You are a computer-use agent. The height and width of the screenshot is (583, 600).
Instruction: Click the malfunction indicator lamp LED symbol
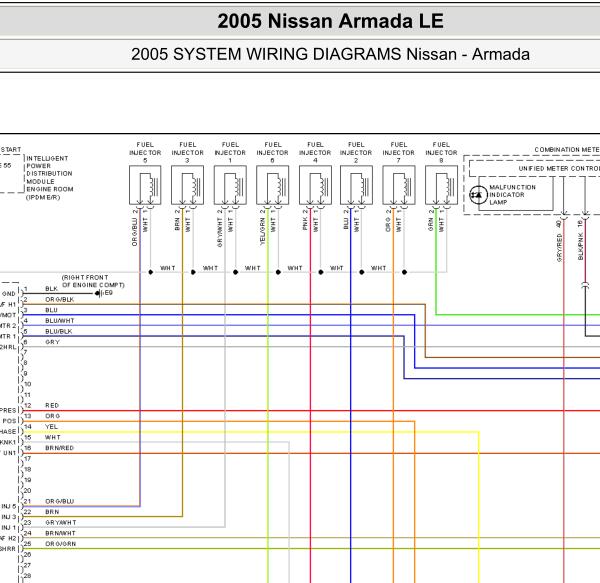(x=478, y=195)
